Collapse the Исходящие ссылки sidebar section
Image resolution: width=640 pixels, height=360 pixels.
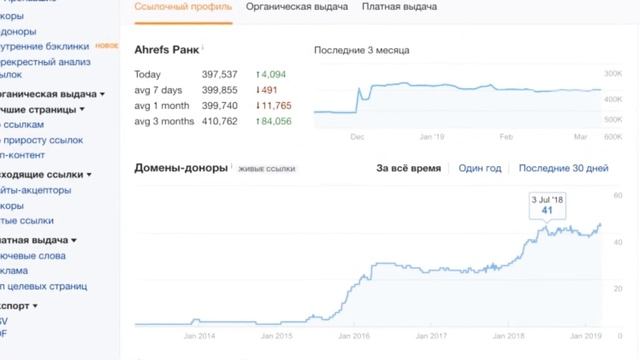click(89, 175)
